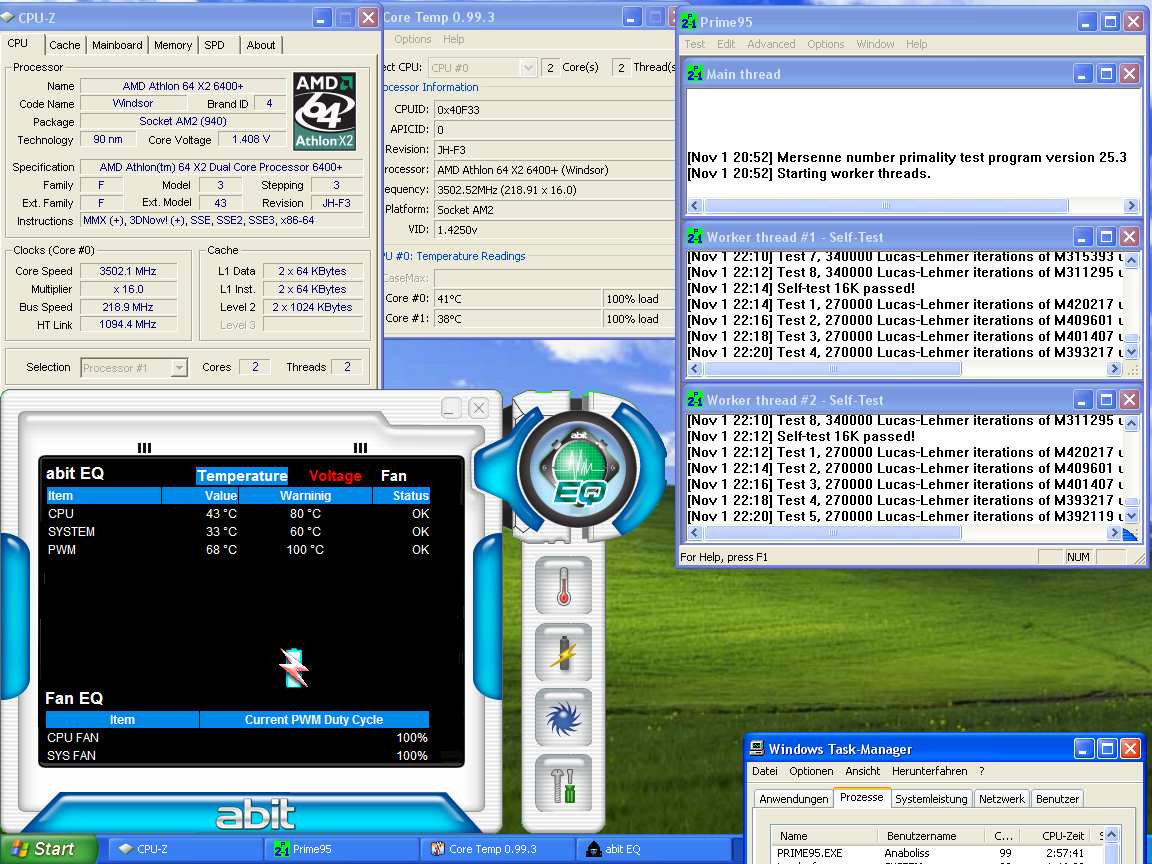
Task: Sort processes by Benutzername column header
Action: 932,835
